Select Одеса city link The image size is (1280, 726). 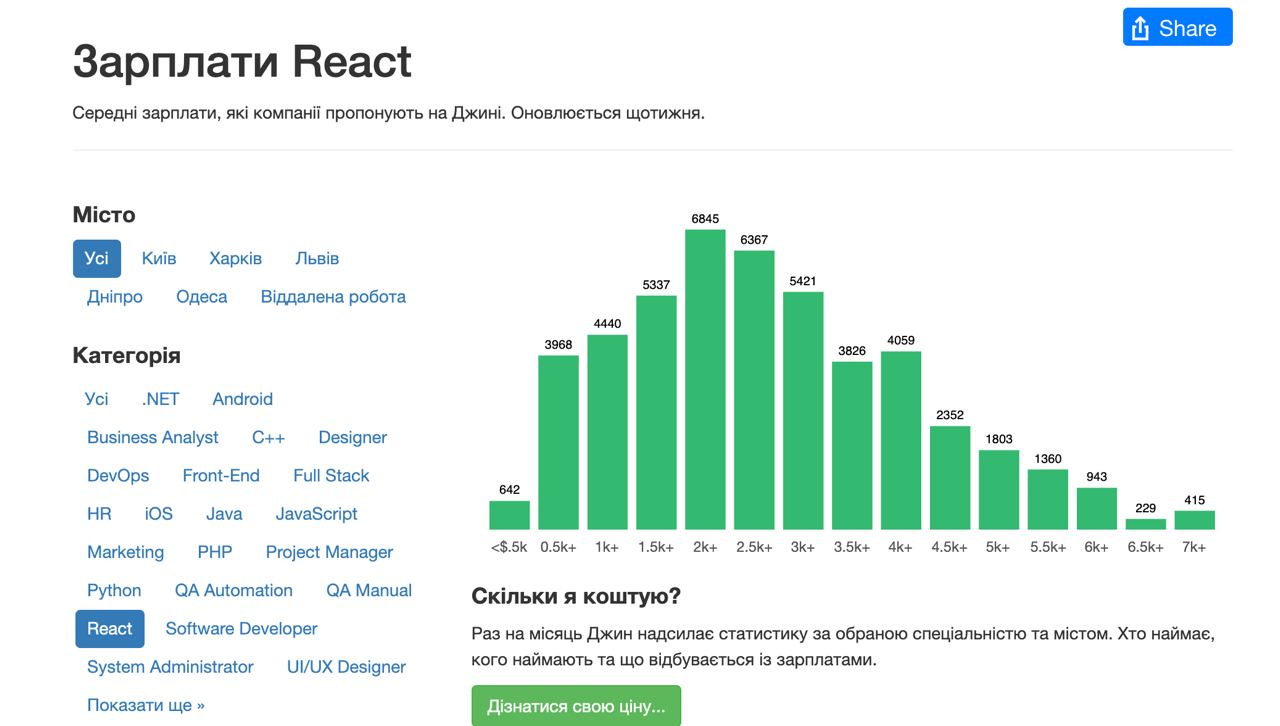(x=202, y=297)
